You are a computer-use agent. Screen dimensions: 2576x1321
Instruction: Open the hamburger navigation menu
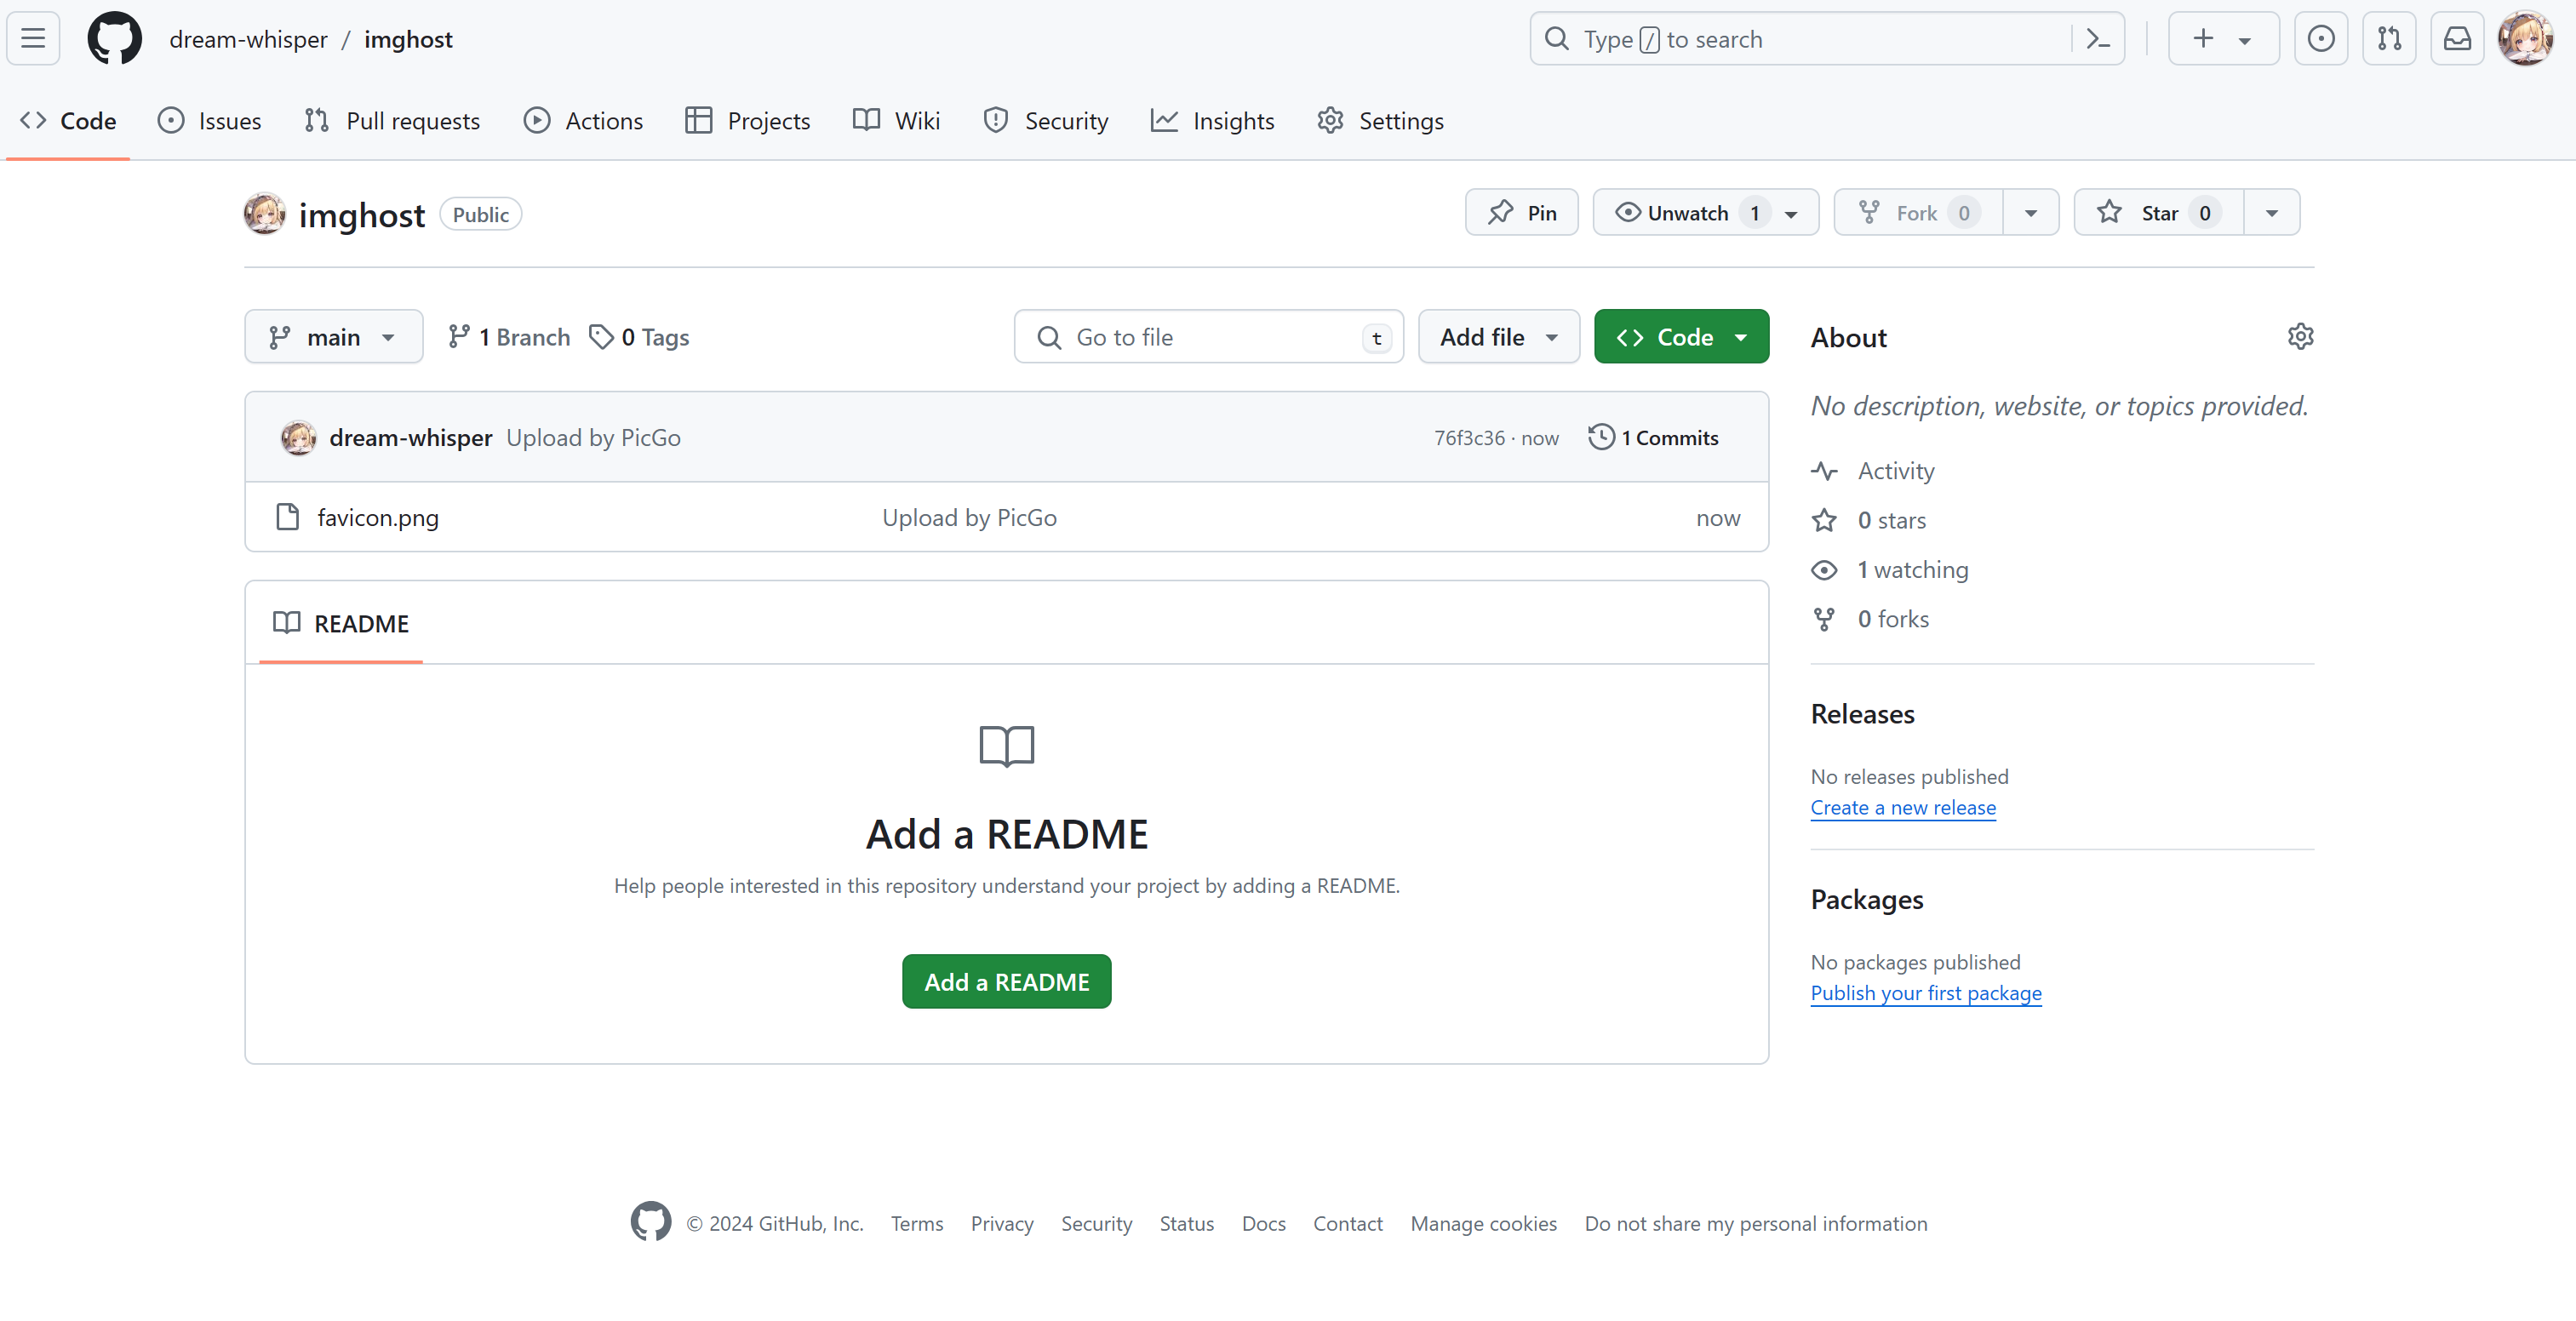point(33,39)
